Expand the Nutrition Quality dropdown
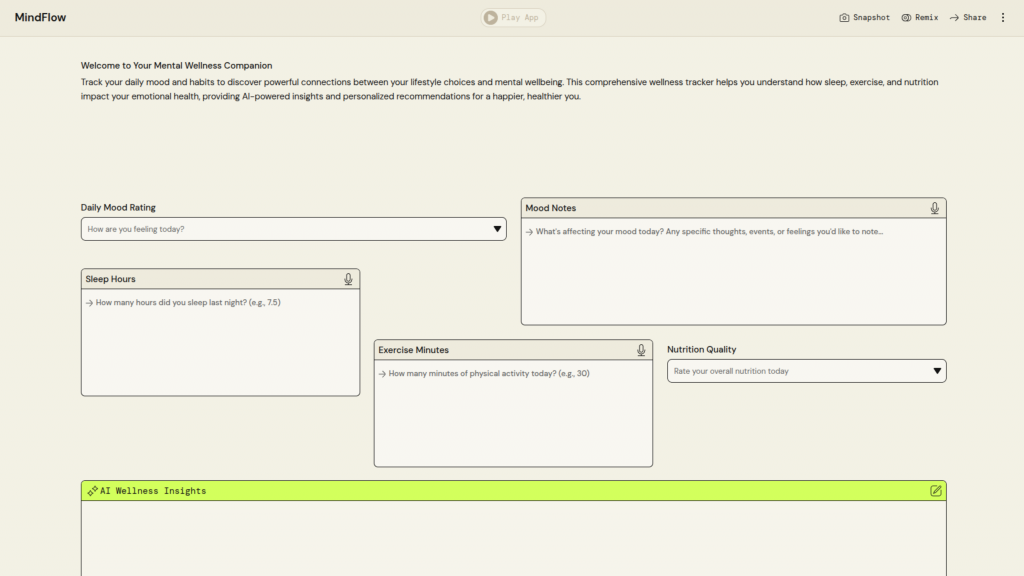 pyautogui.click(x=806, y=371)
